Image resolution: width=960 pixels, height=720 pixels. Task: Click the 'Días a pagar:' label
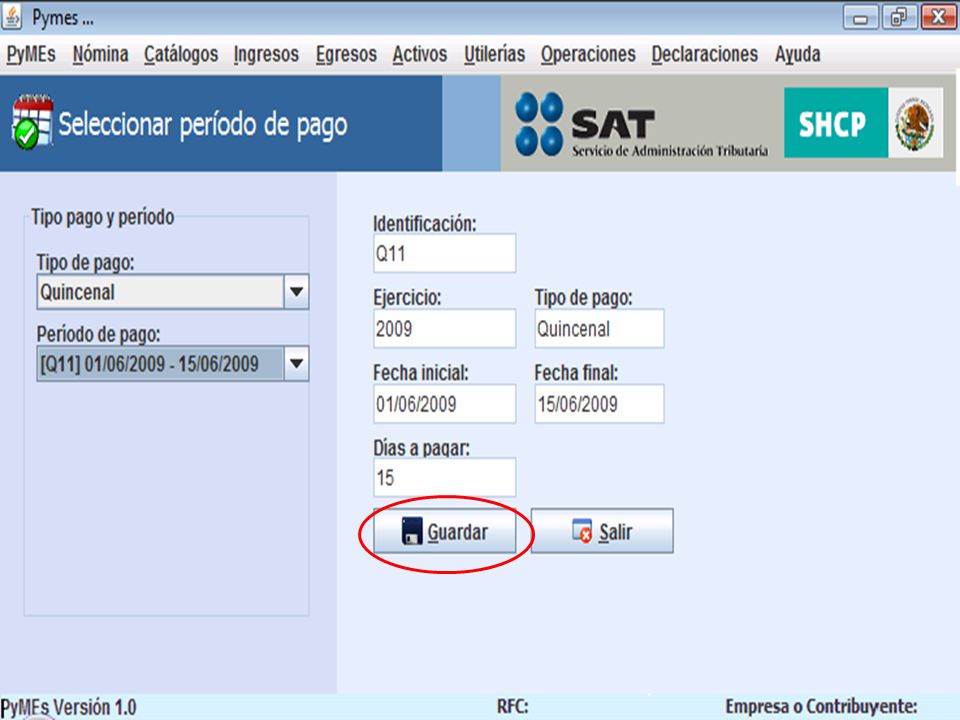[421, 448]
